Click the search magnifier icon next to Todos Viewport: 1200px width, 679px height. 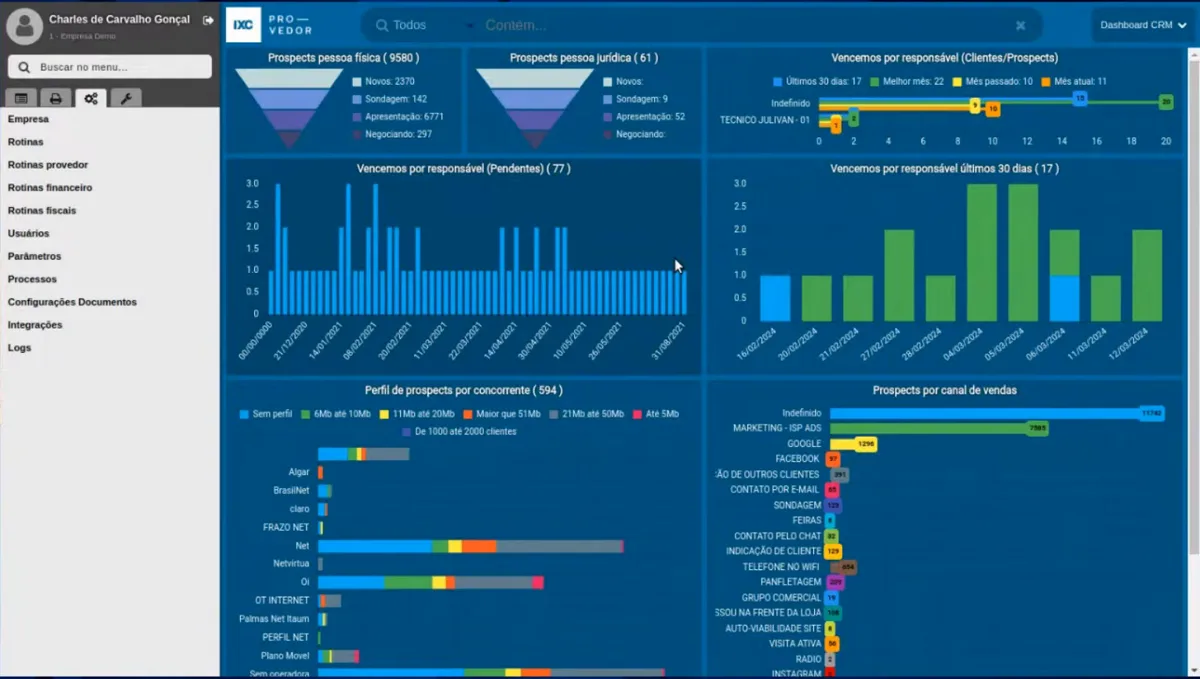[382, 25]
